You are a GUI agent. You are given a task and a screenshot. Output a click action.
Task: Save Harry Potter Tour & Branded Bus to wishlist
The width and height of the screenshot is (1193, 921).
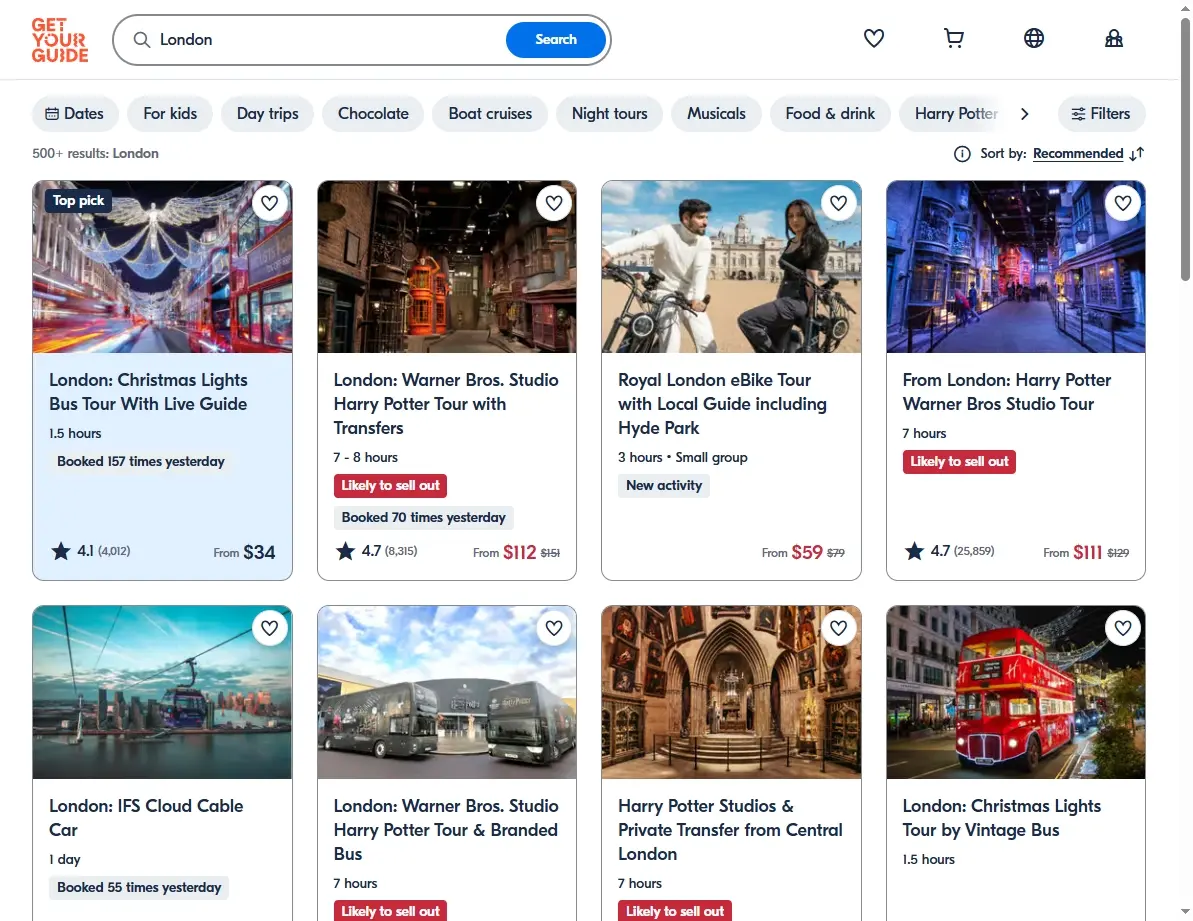pyautogui.click(x=554, y=628)
